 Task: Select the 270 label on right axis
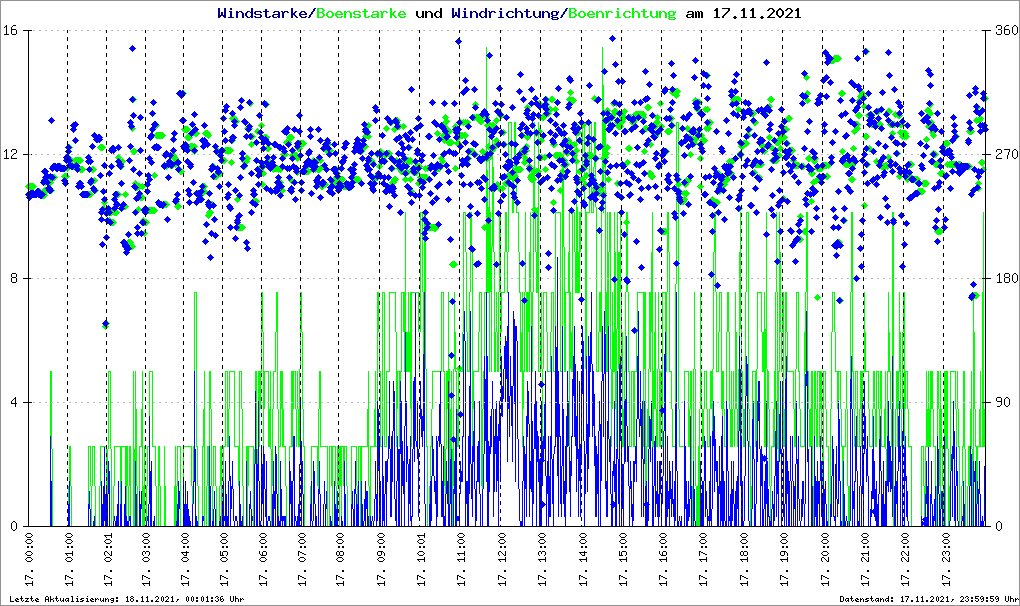(1003, 155)
